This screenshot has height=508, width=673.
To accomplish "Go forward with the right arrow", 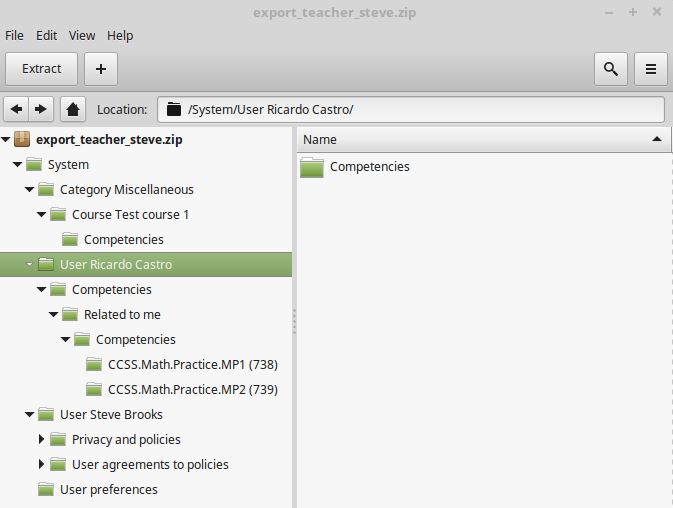I will pos(41,109).
